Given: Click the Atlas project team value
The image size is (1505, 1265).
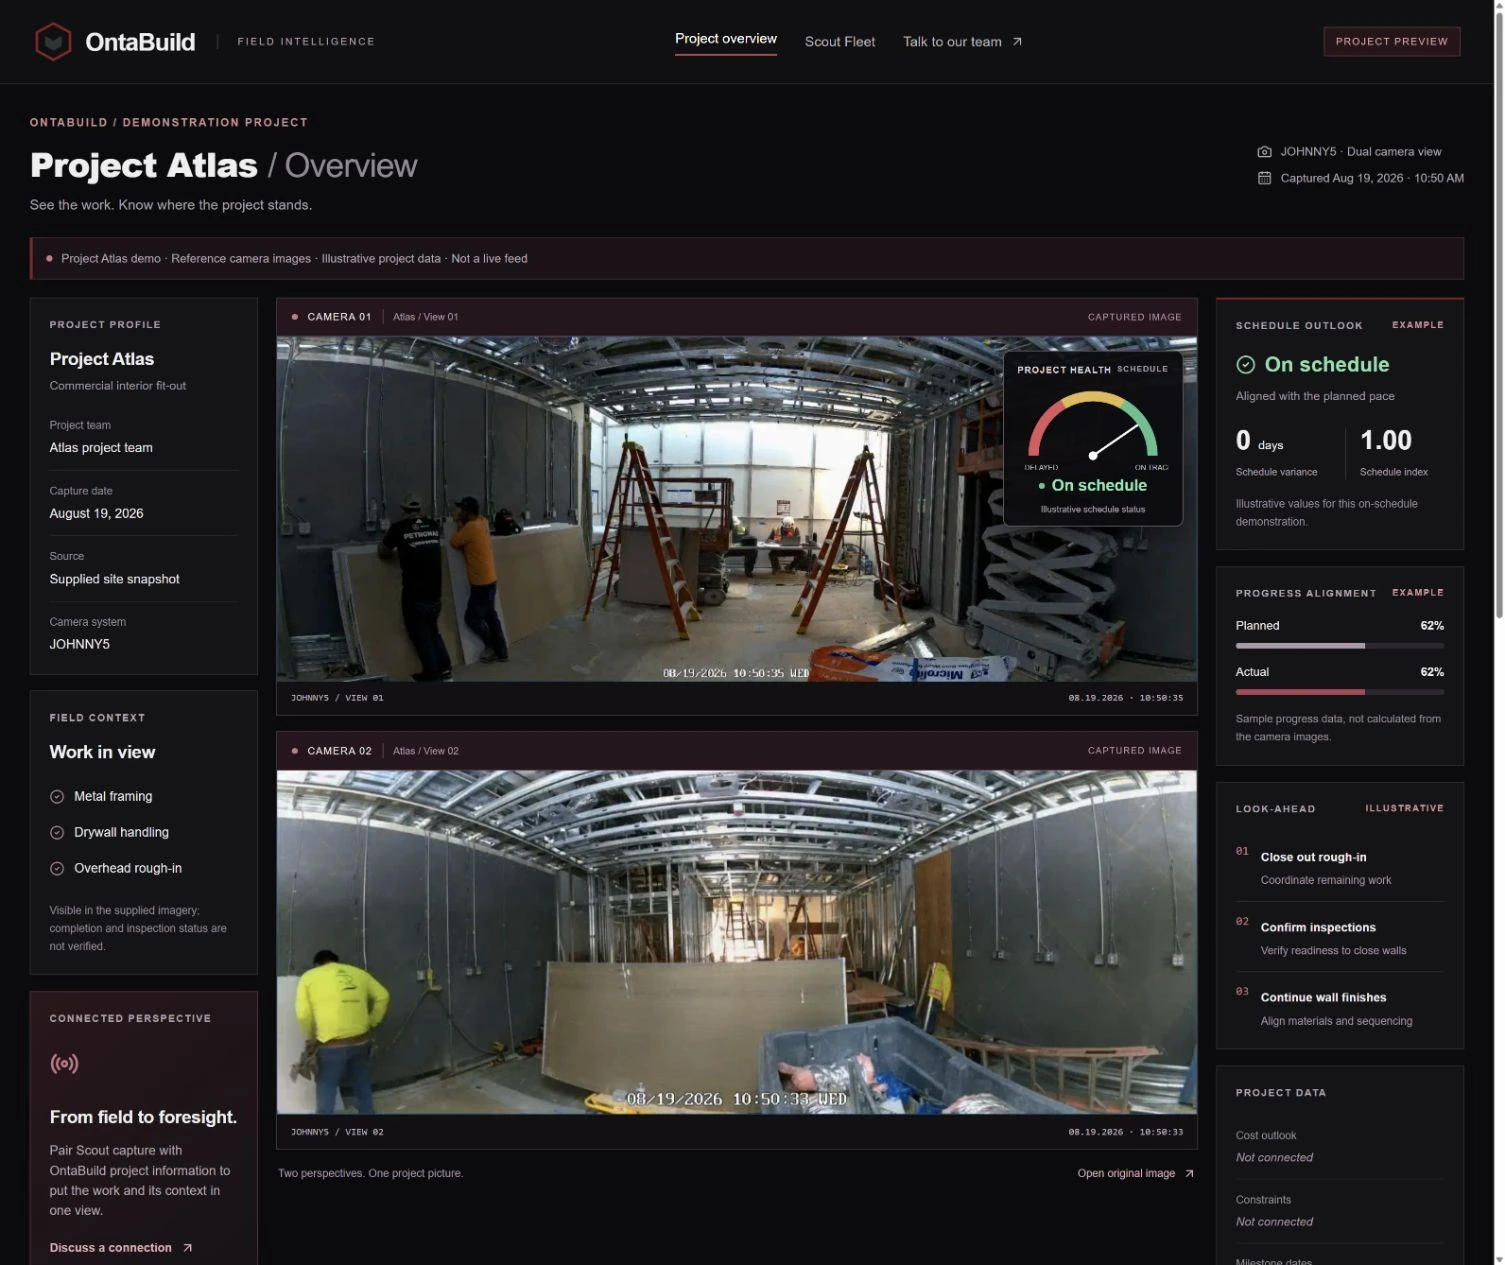Looking at the screenshot, I should (101, 448).
